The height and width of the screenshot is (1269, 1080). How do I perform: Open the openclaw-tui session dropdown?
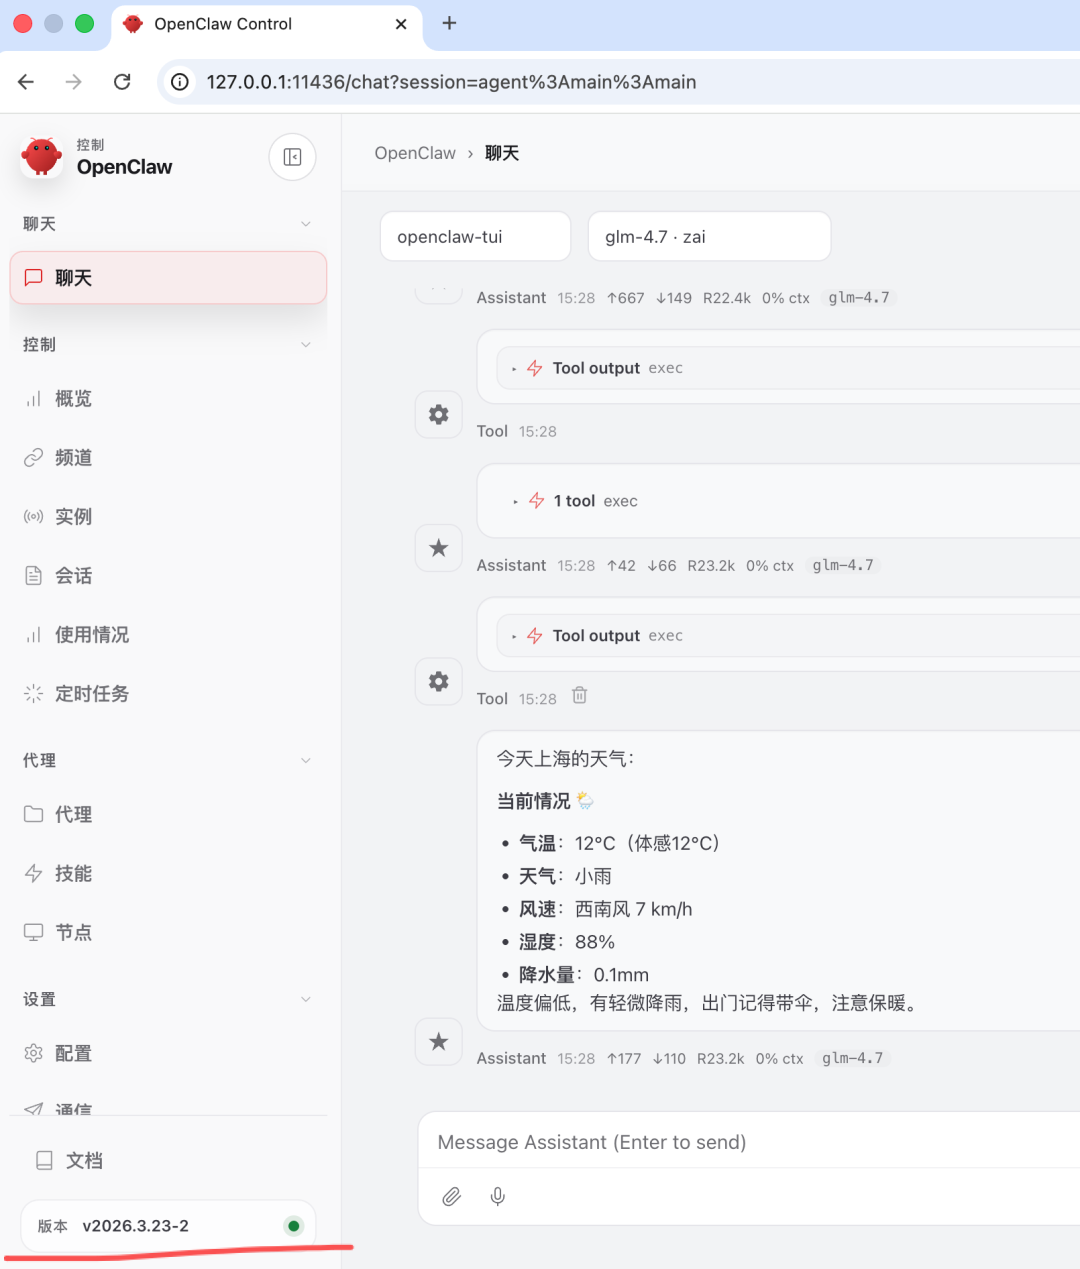(x=475, y=237)
